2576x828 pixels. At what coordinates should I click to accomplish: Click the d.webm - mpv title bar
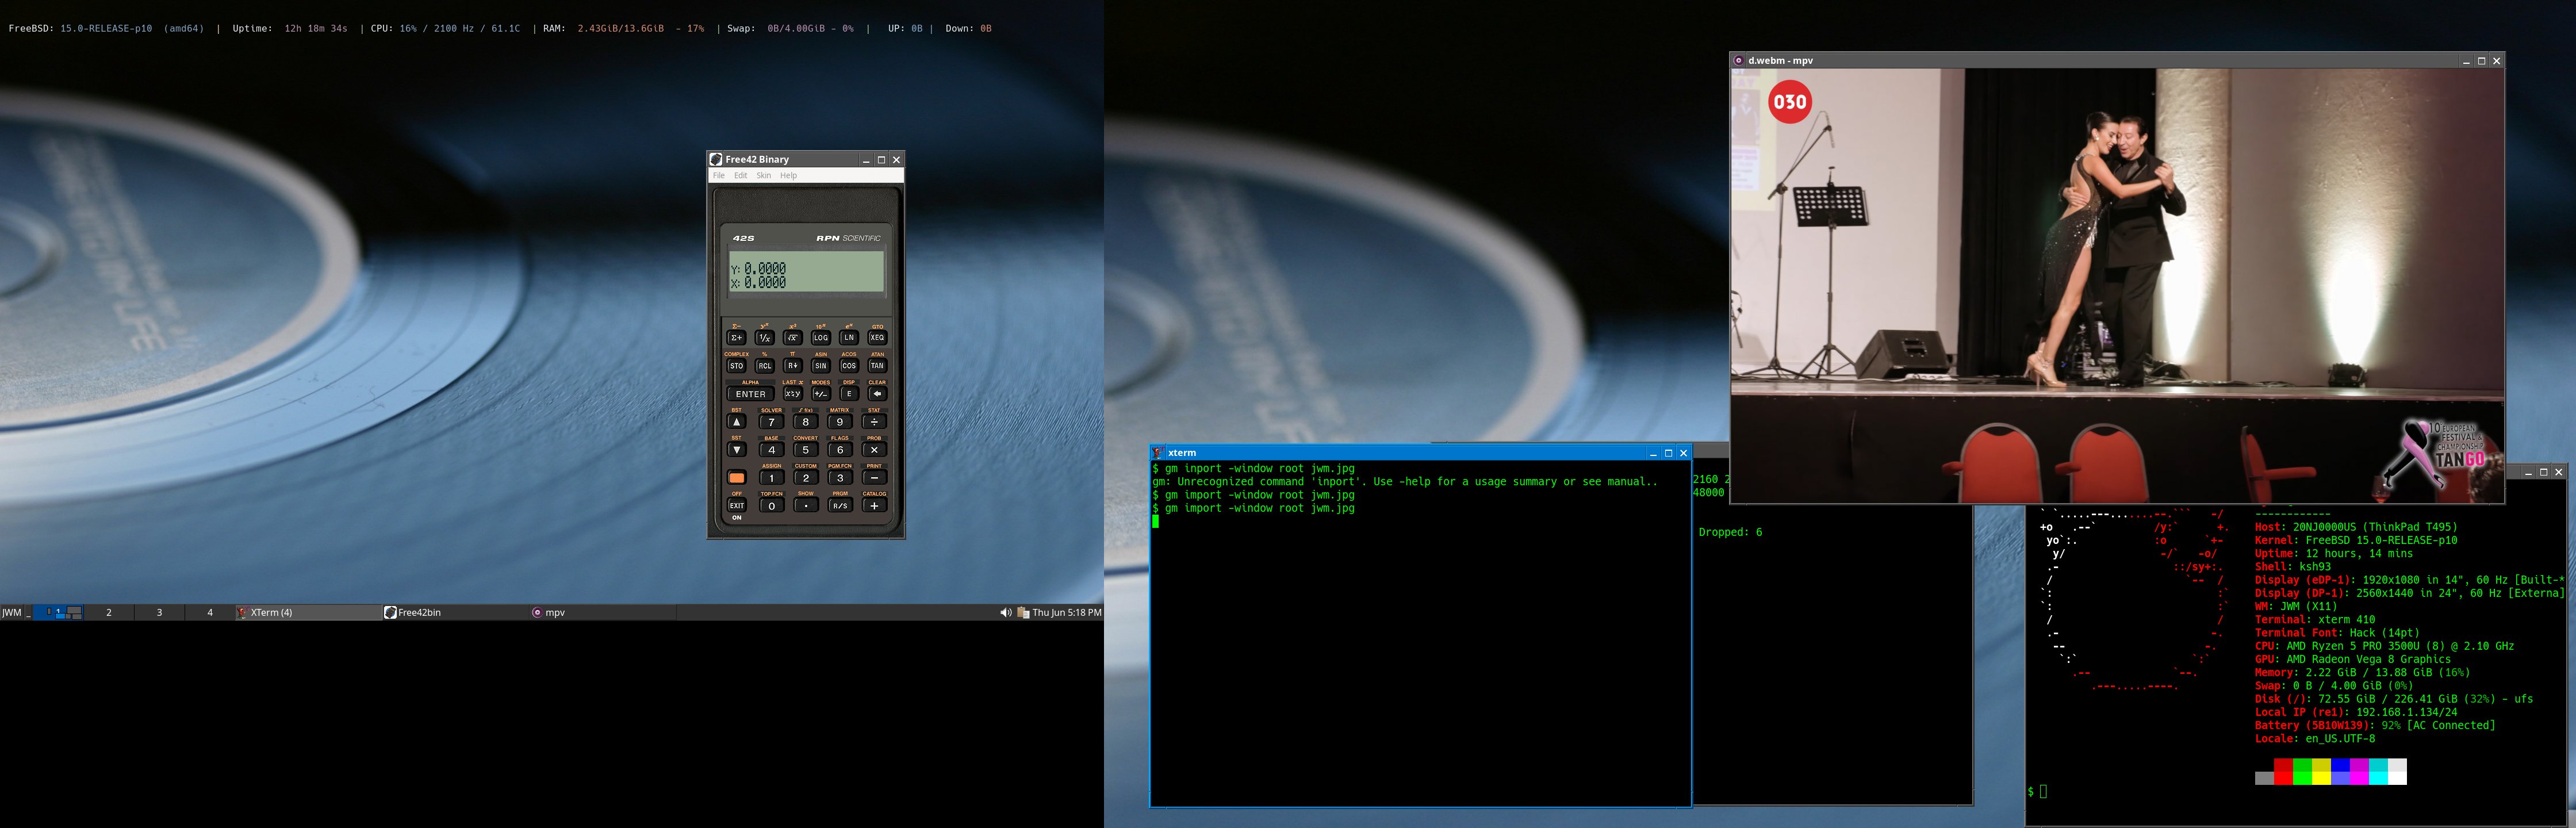(x=2117, y=61)
